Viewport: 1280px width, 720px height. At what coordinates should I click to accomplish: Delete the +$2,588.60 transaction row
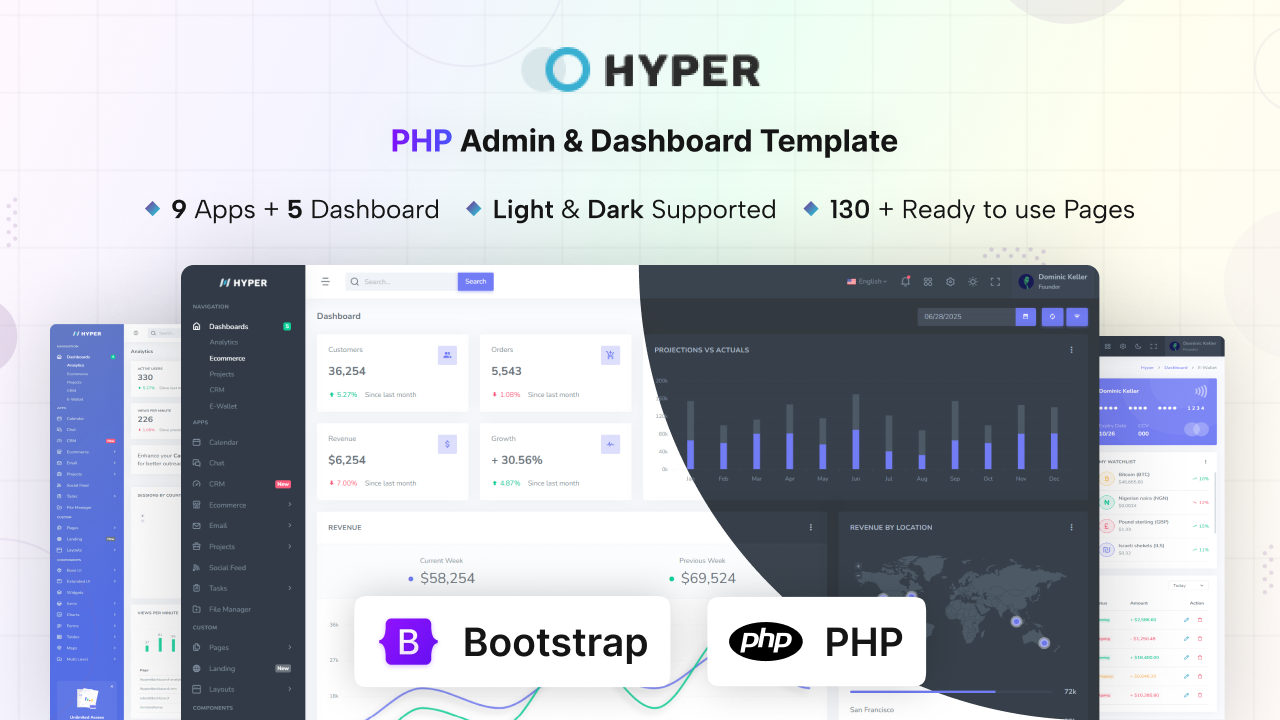pyautogui.click(x=1201, y=620)
